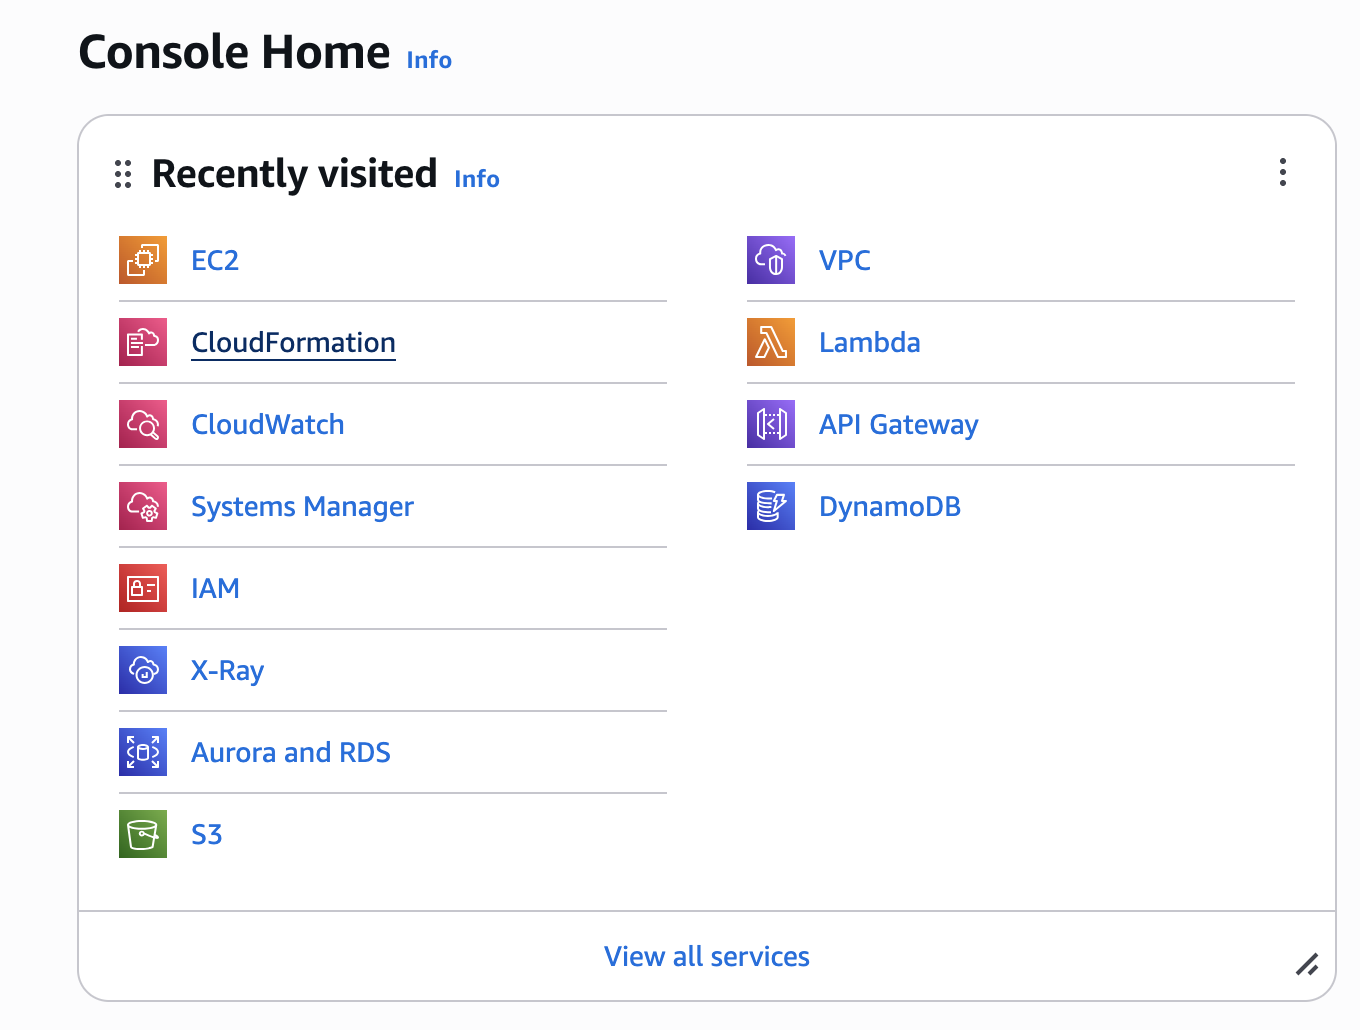The height and width of the screenshot is (1030, 1360).
Task: Click the S3 bucket icon
Action: (142, 834)
